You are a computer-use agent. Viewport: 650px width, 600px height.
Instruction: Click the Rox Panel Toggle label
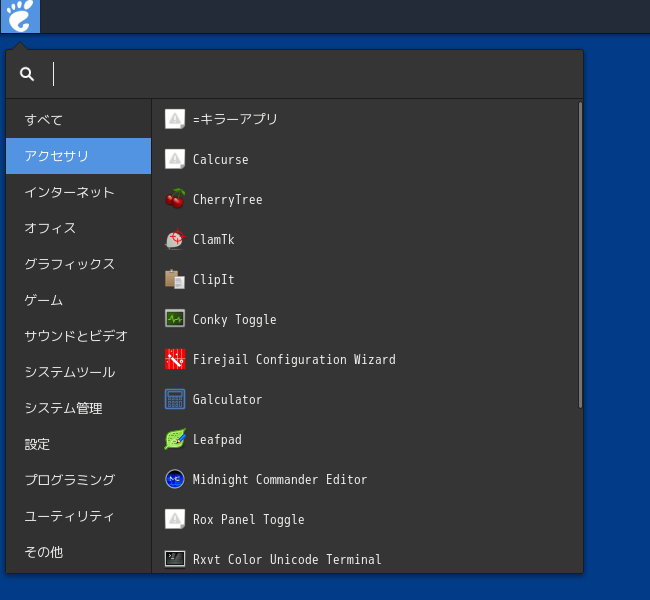[x=249, y=520]
